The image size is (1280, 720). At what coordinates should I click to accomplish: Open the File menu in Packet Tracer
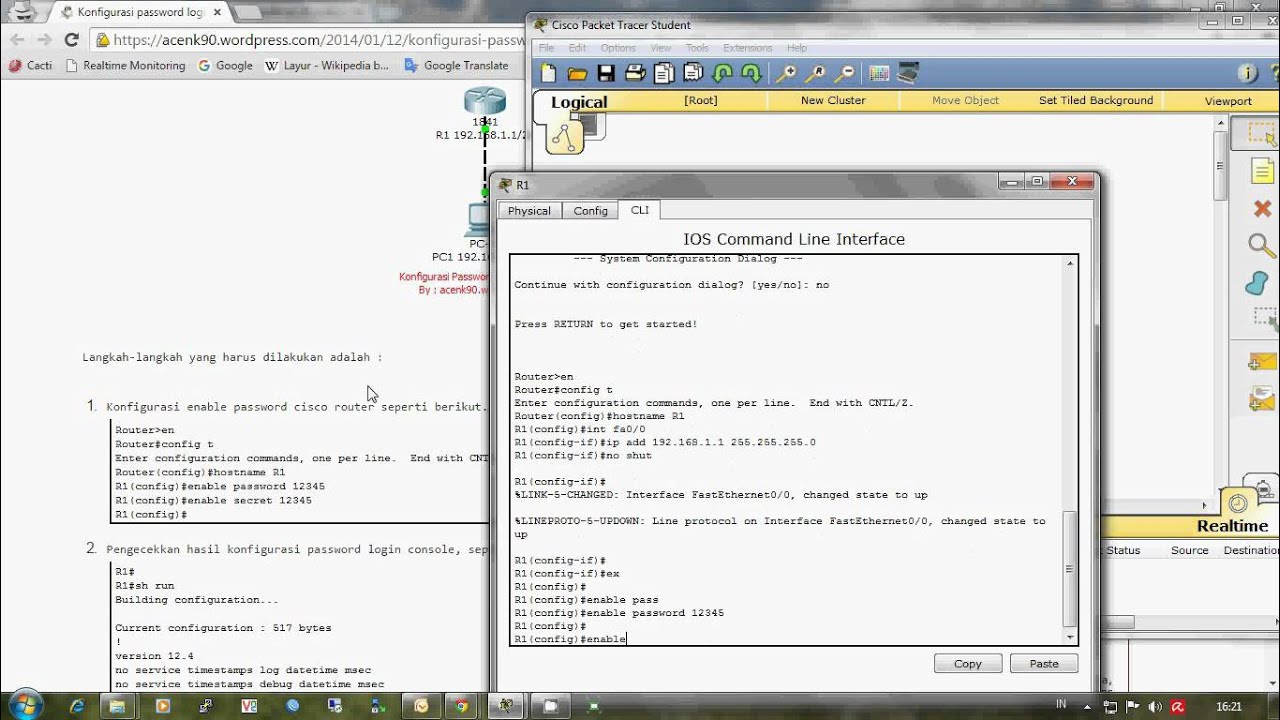pyautogui.click(x=546, y=48)
